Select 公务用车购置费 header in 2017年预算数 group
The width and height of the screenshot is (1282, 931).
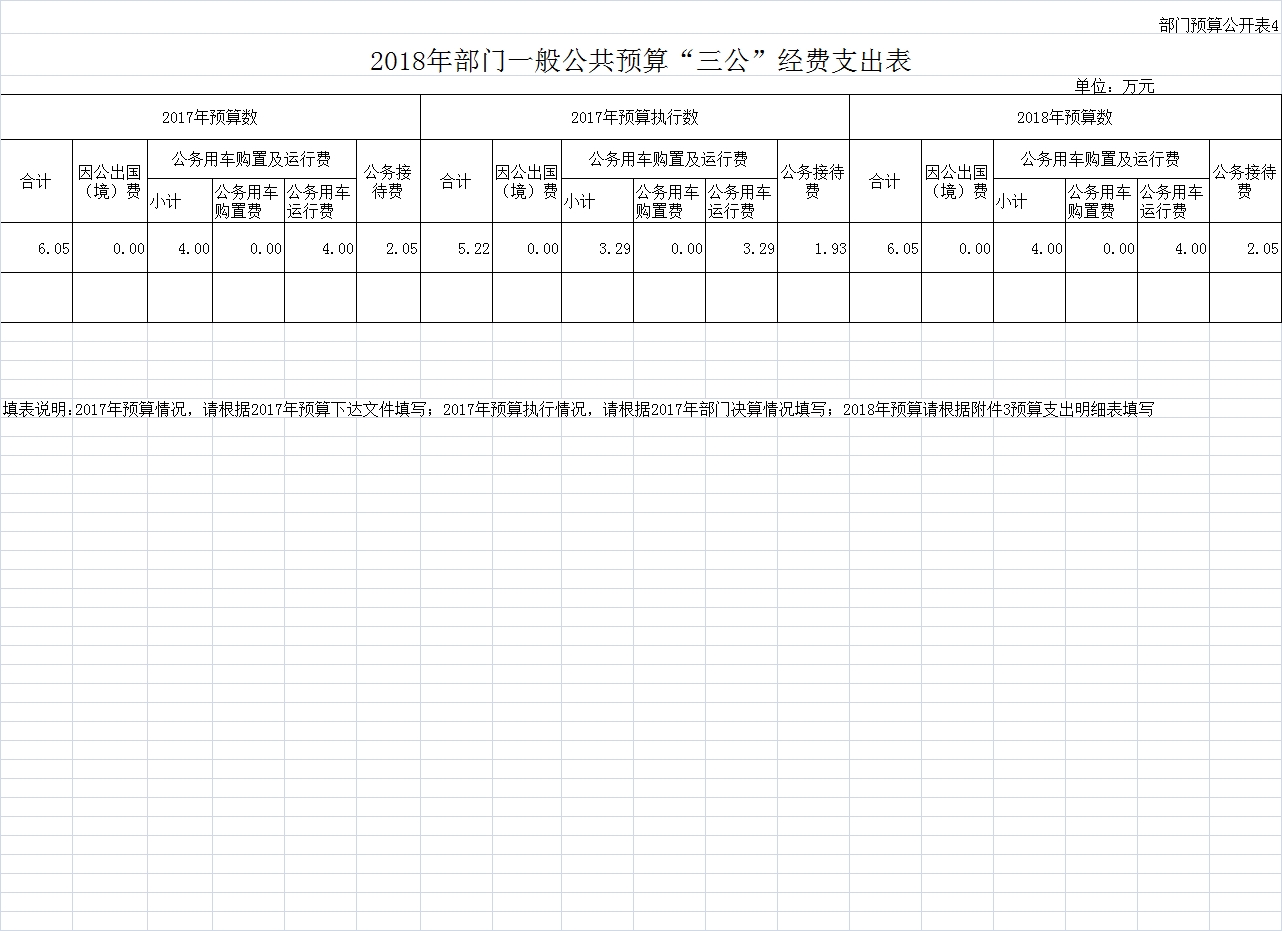[248, 201]
